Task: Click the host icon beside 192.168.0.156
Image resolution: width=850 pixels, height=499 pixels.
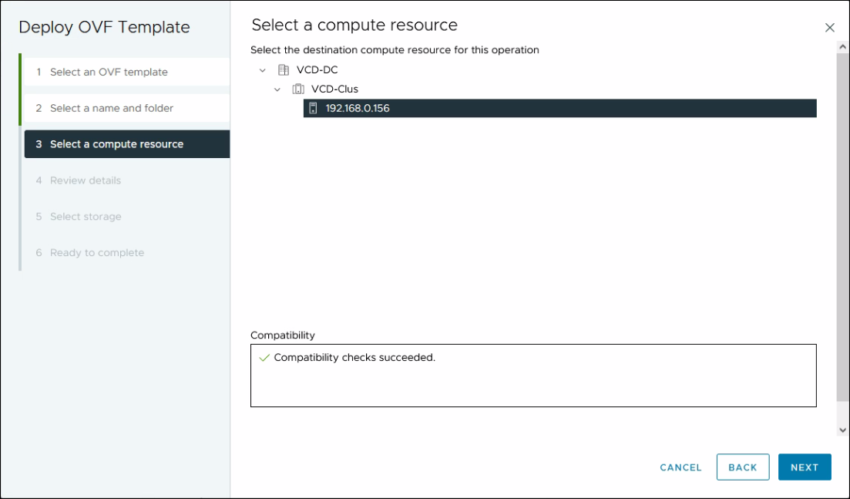Action: click(313, 108)
